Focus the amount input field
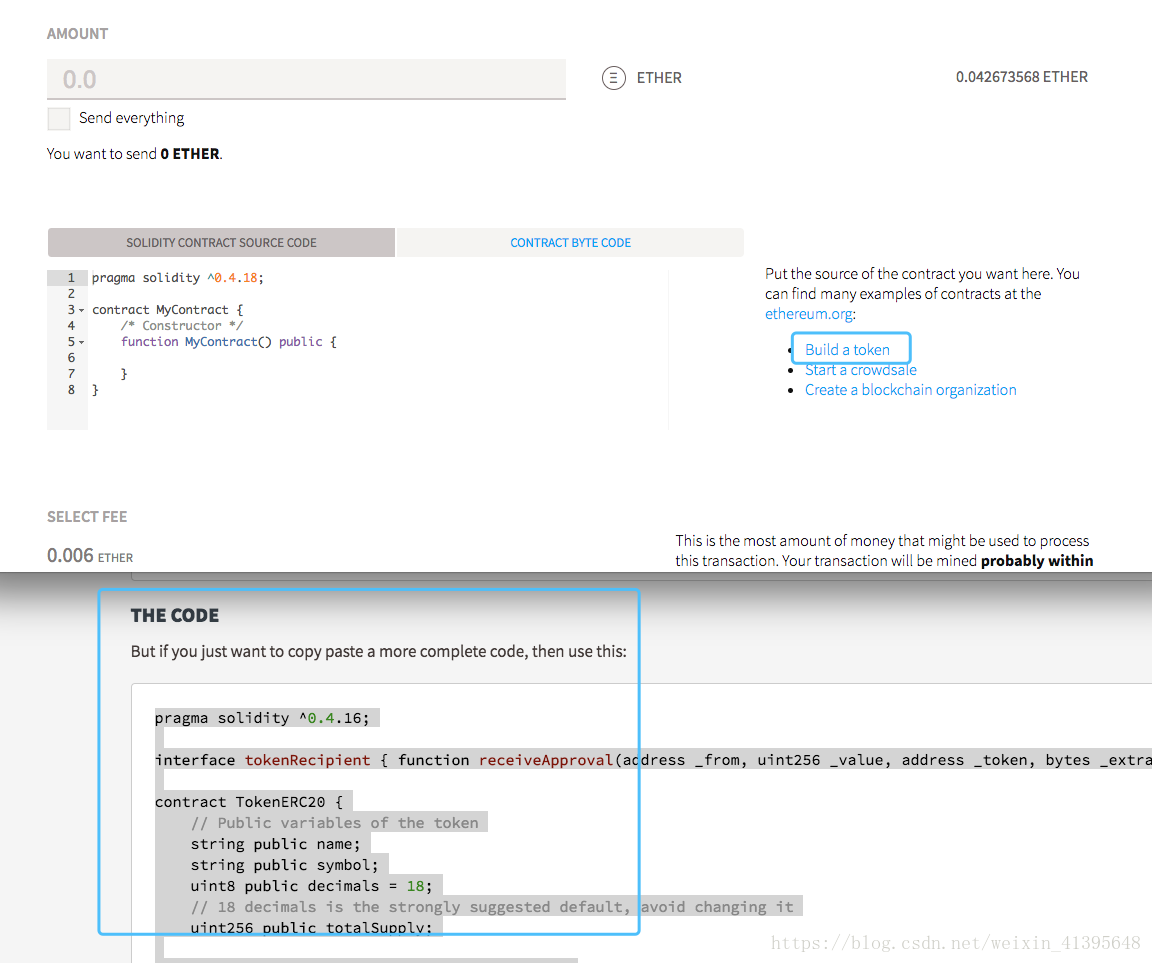This screenshot has width=1152, height=963. 306,79
